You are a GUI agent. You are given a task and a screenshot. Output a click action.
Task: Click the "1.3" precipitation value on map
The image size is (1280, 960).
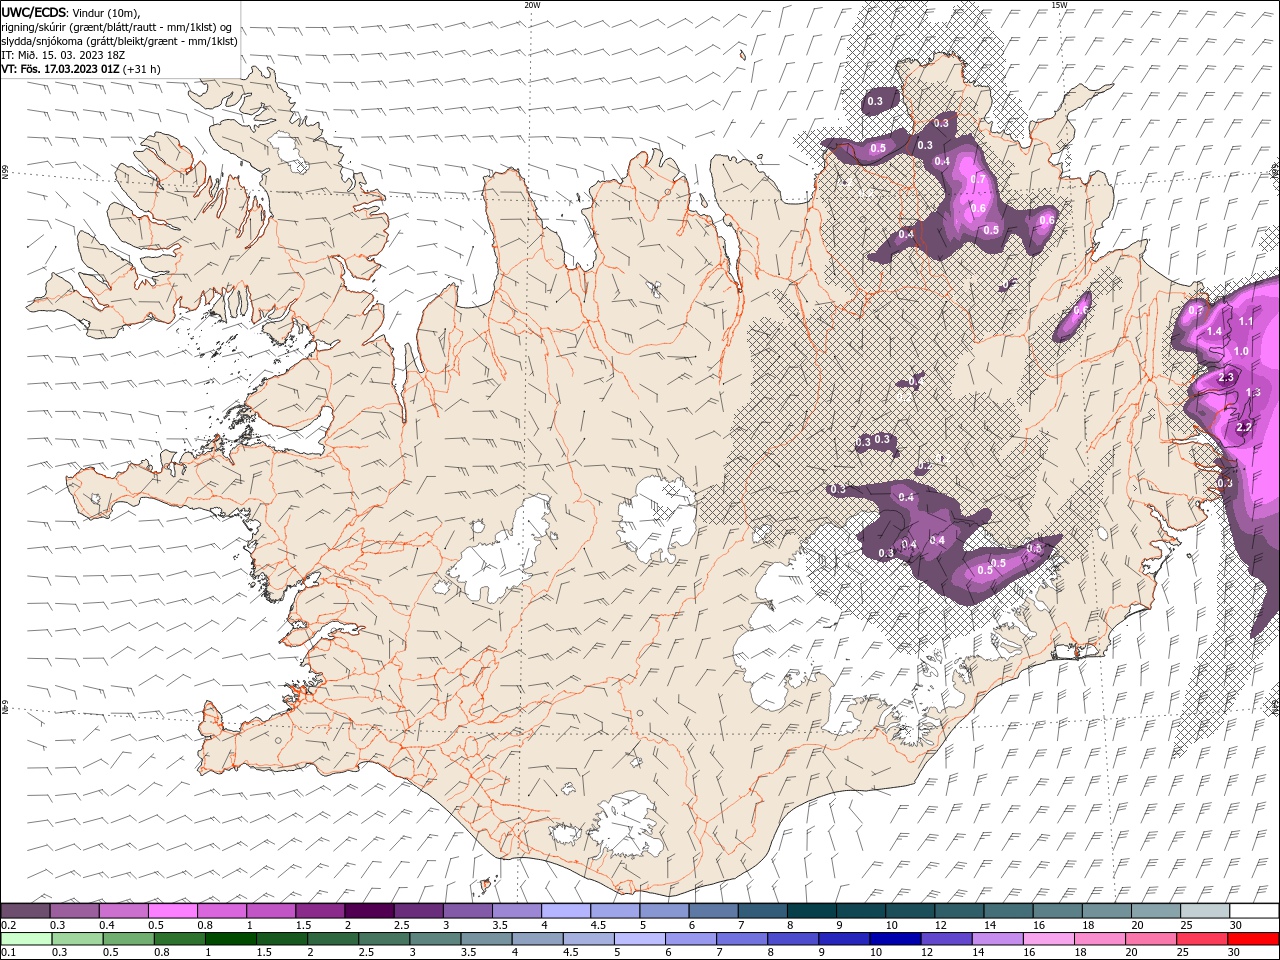[1254, 393]
